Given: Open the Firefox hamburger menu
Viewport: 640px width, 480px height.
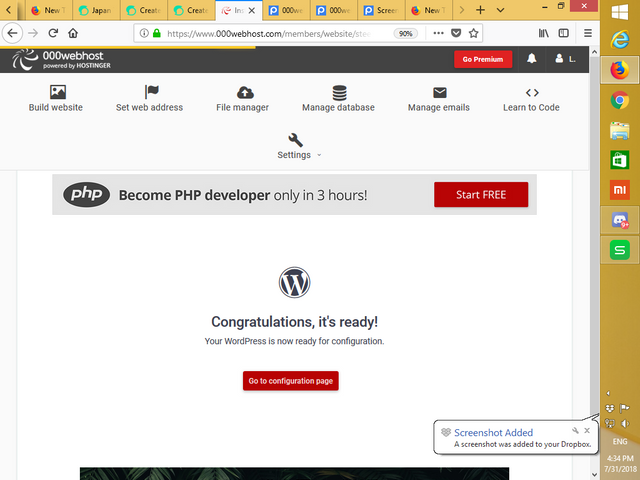Looking at the screenshot, I should pos(588,33).
